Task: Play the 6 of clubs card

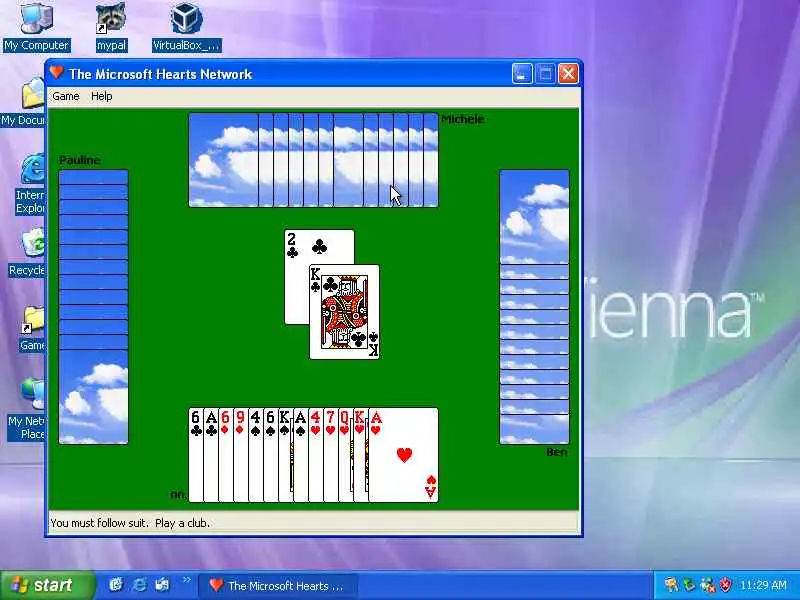Action: (196, 455)
